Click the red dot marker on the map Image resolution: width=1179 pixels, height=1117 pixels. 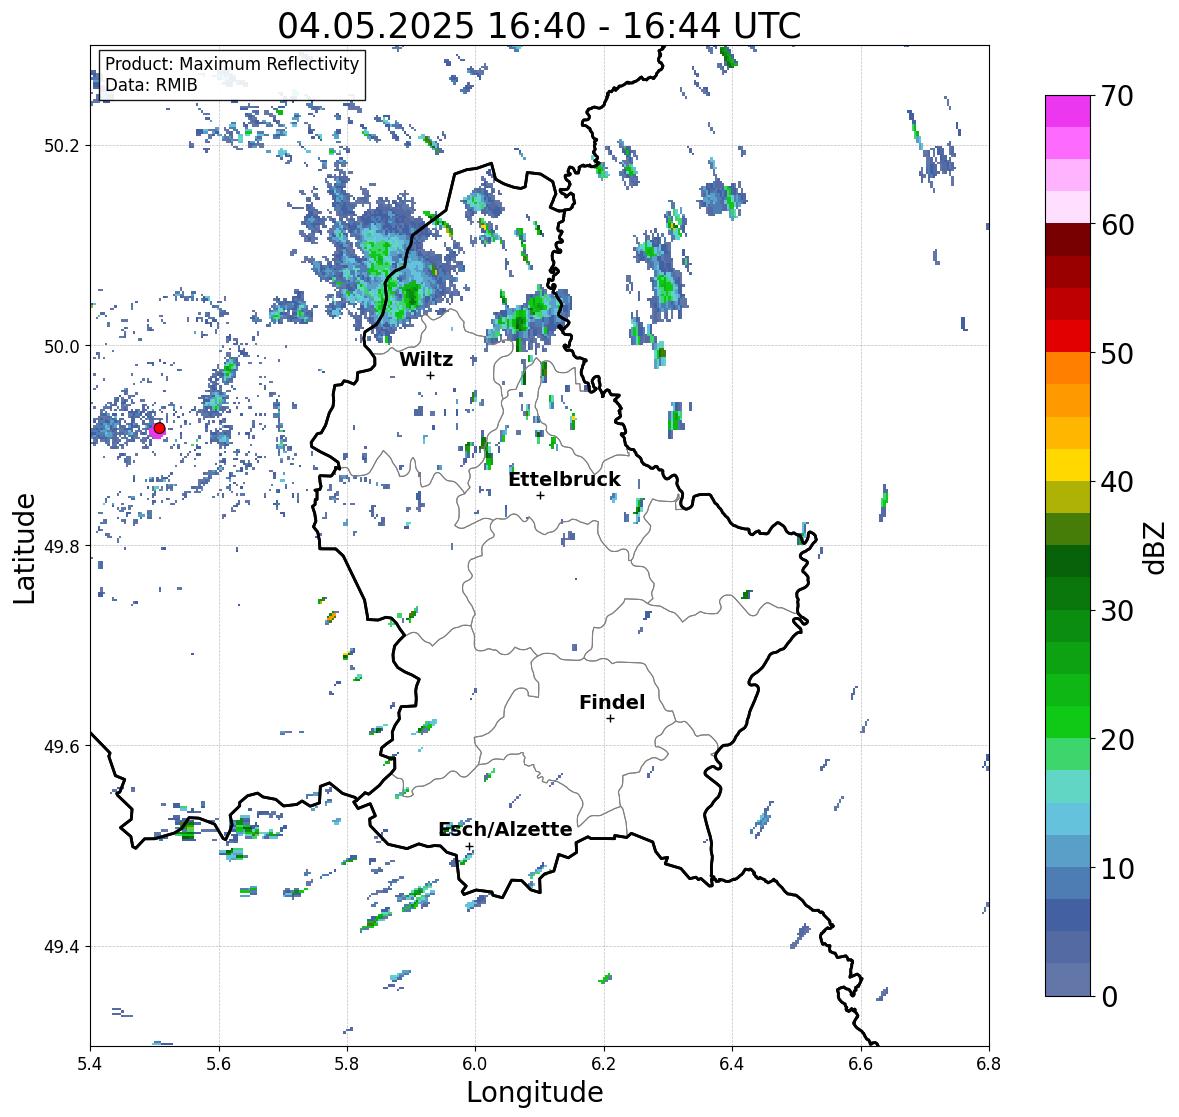(x=159, y=428)
